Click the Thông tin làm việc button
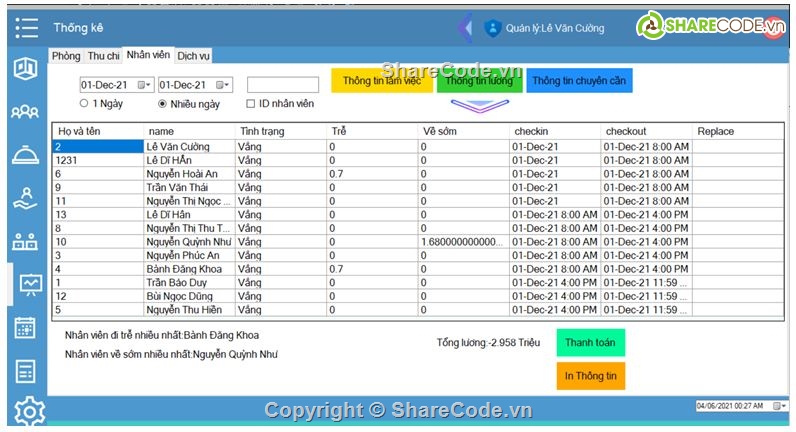 point(382,81)
